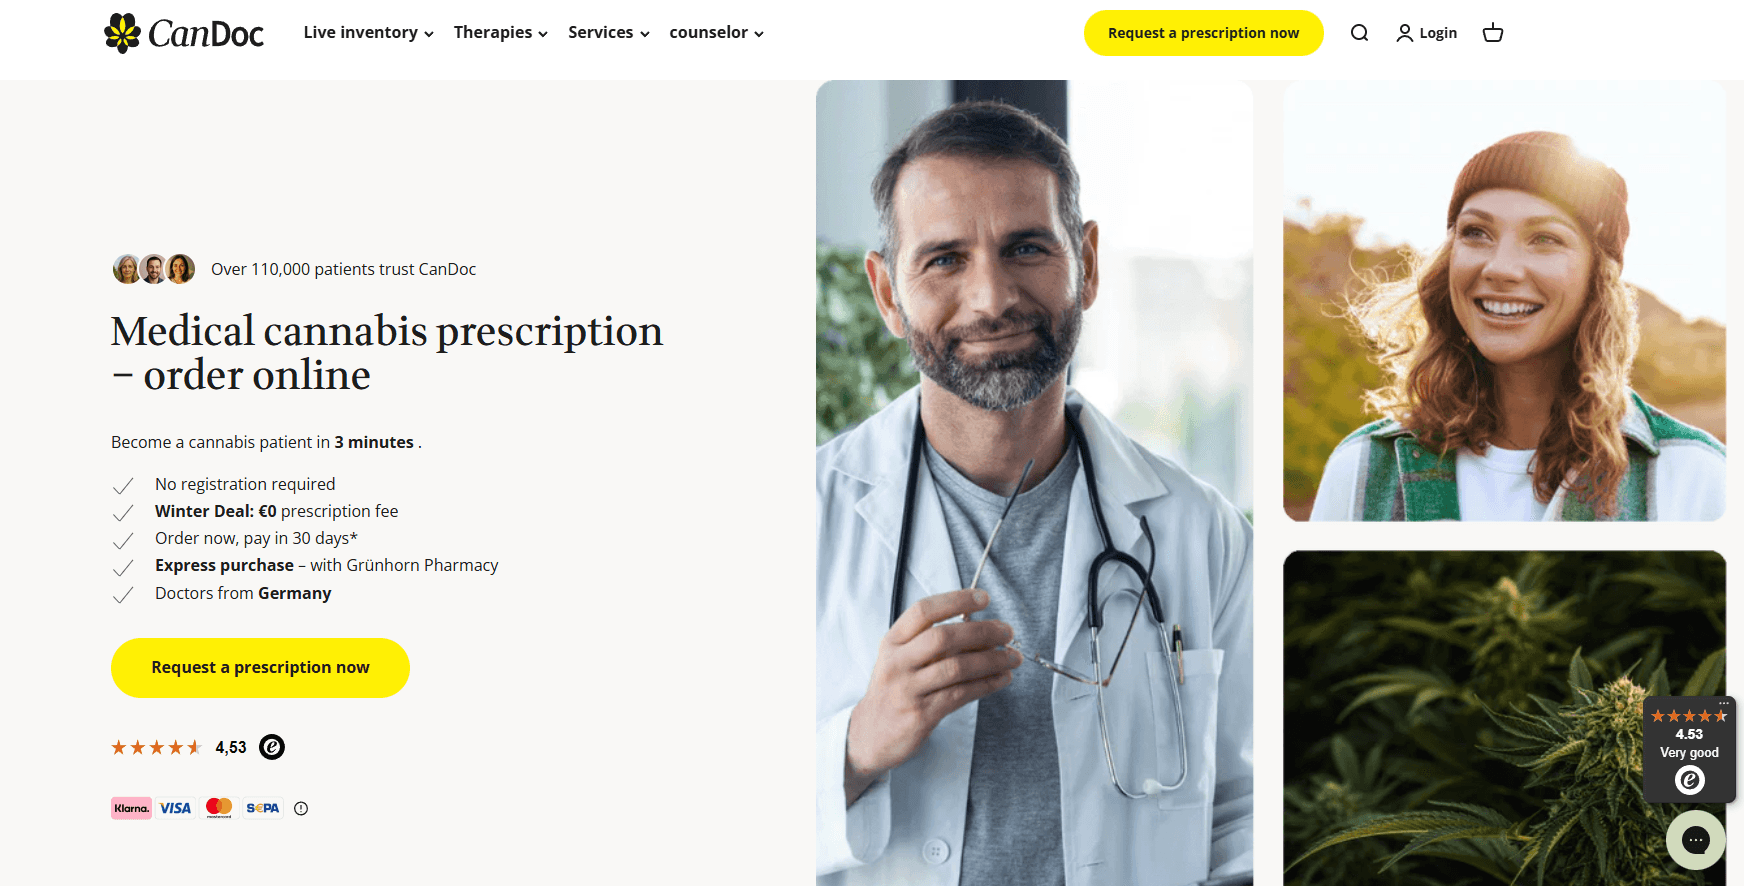Open the chat widget bubble
The height and width of the screenshot is (886, 1744).
1696,840
